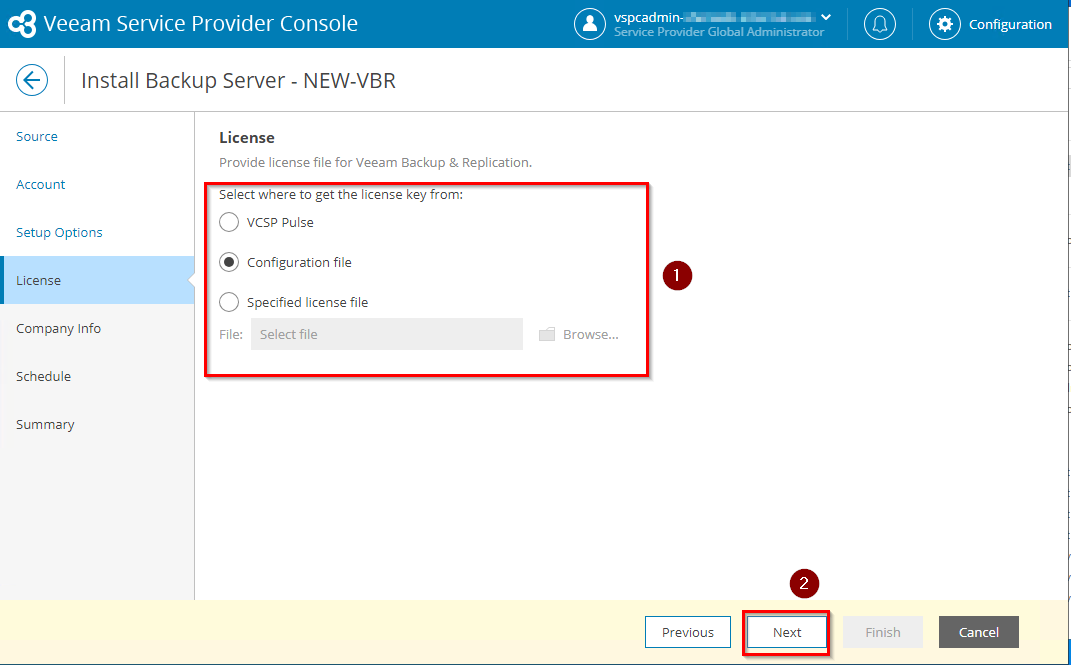Expand the vspcadmin user dropdown arrow

826,17
